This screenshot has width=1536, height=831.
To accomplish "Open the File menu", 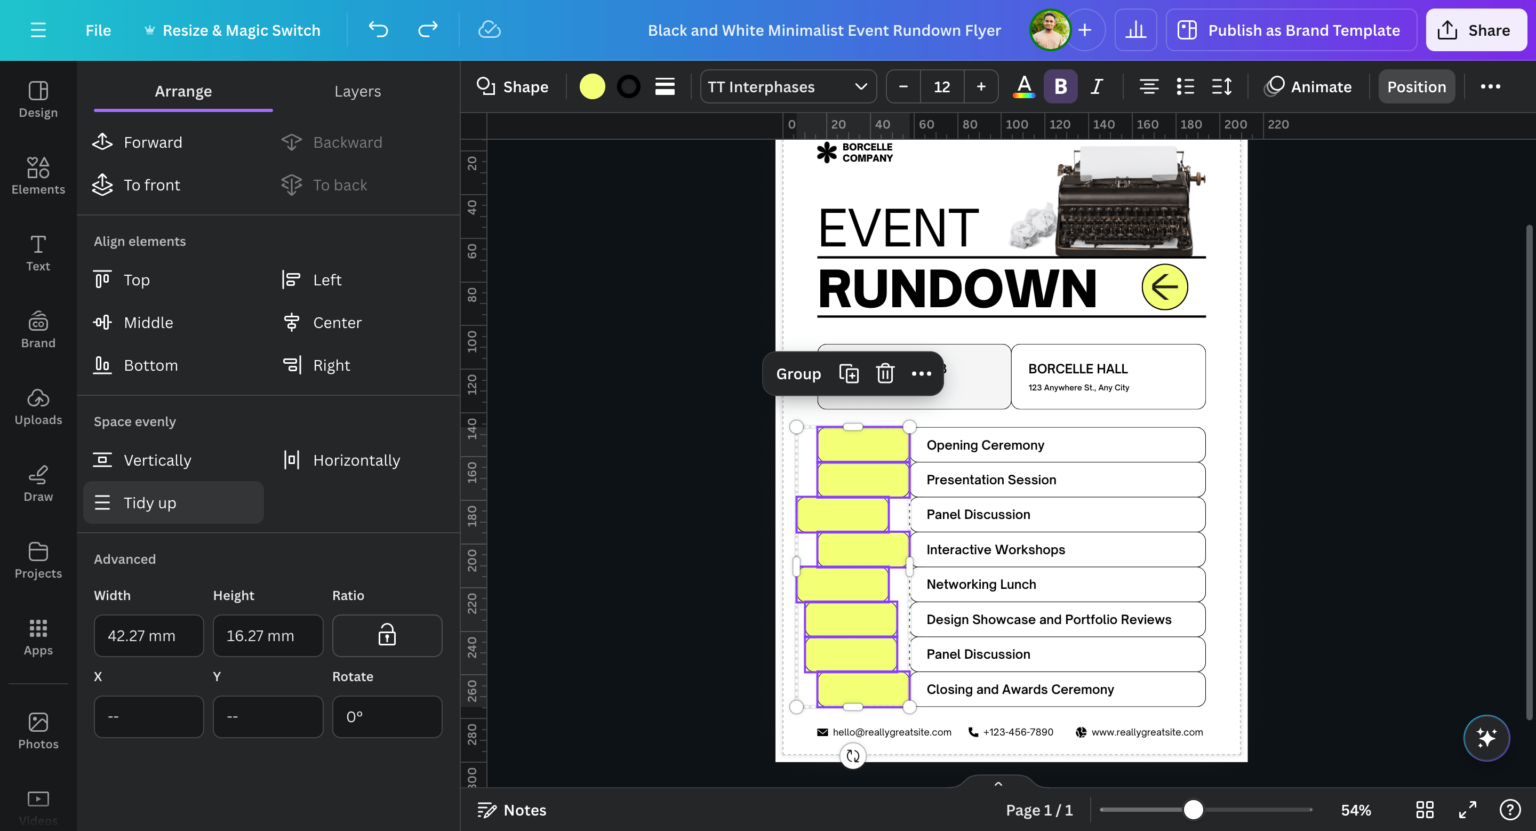I will click(x=97, y=30).
